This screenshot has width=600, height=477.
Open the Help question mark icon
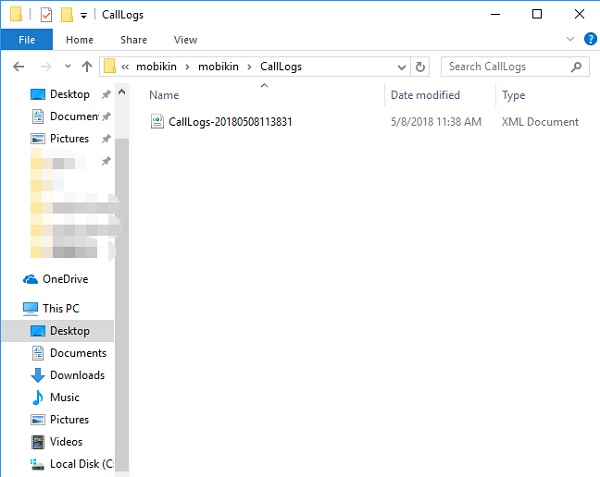586,40
